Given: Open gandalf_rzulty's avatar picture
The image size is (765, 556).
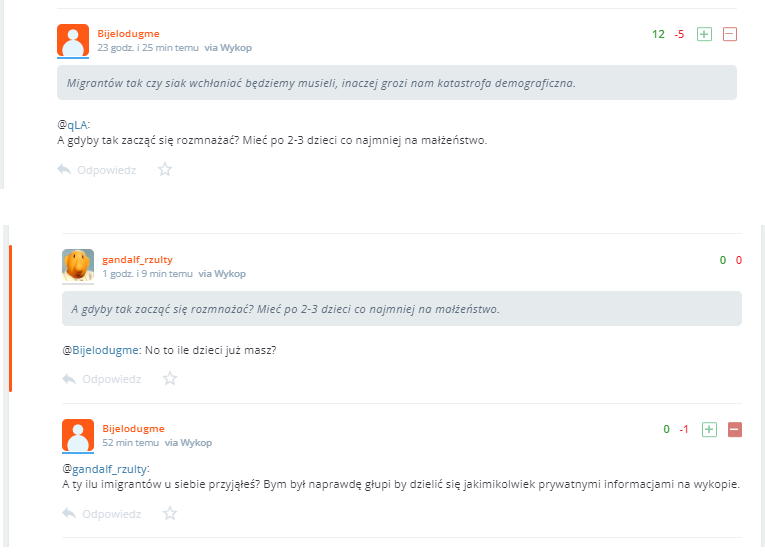Looking at the screenshot, I should pos(78,265).
